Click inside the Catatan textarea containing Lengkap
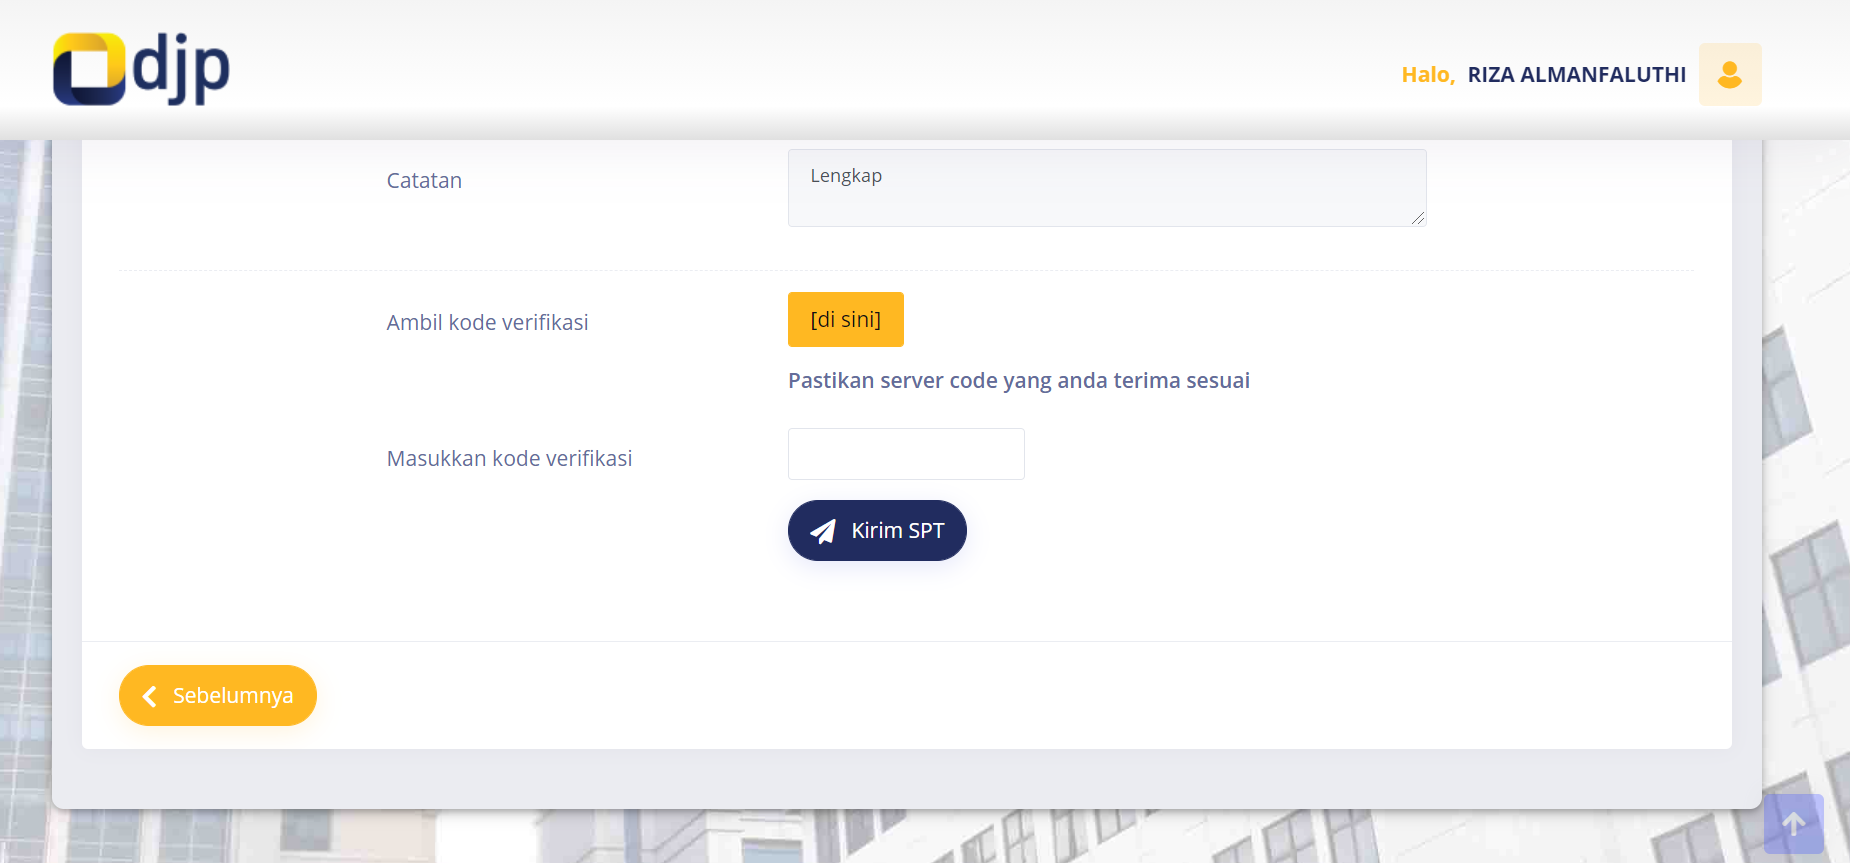 [1106, 195]
